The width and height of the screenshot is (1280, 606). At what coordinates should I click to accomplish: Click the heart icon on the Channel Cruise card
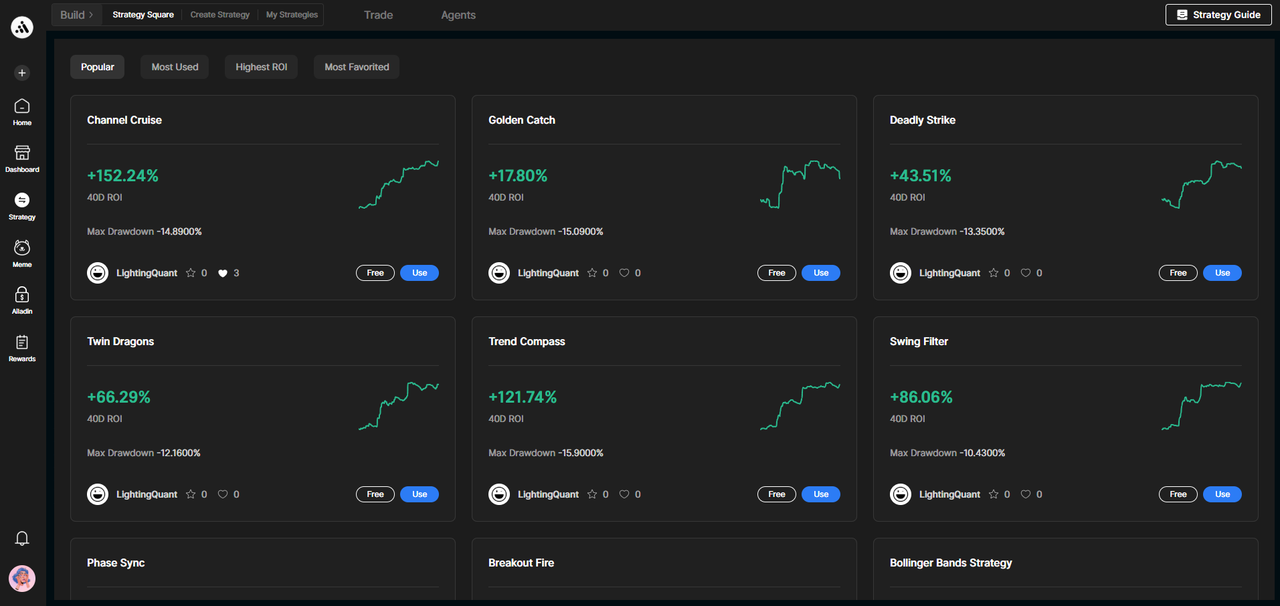[223, 273]
